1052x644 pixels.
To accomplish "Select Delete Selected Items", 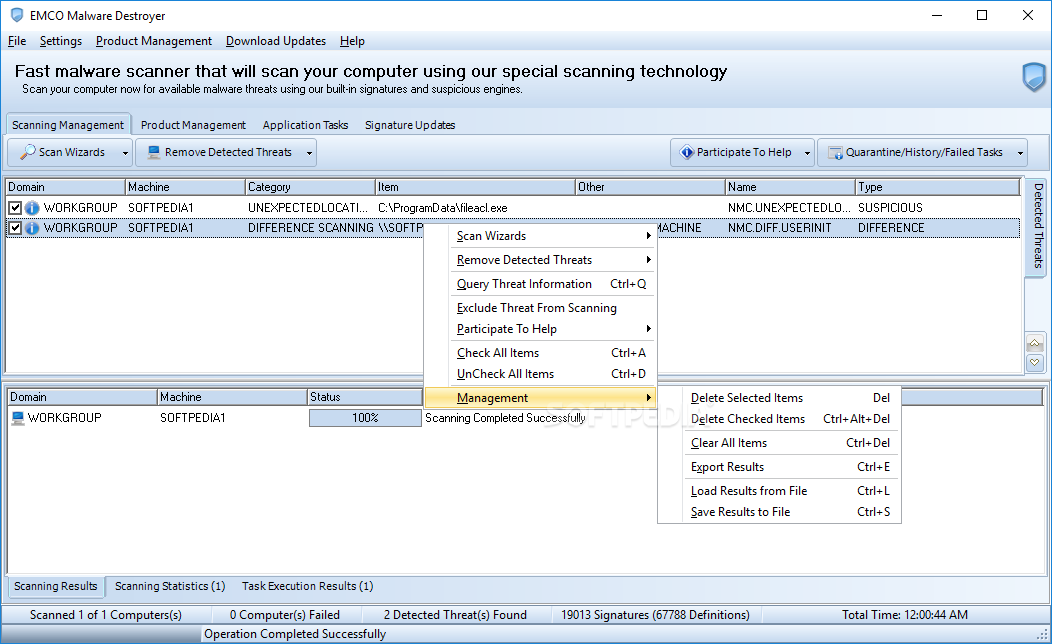I will 779,398.
